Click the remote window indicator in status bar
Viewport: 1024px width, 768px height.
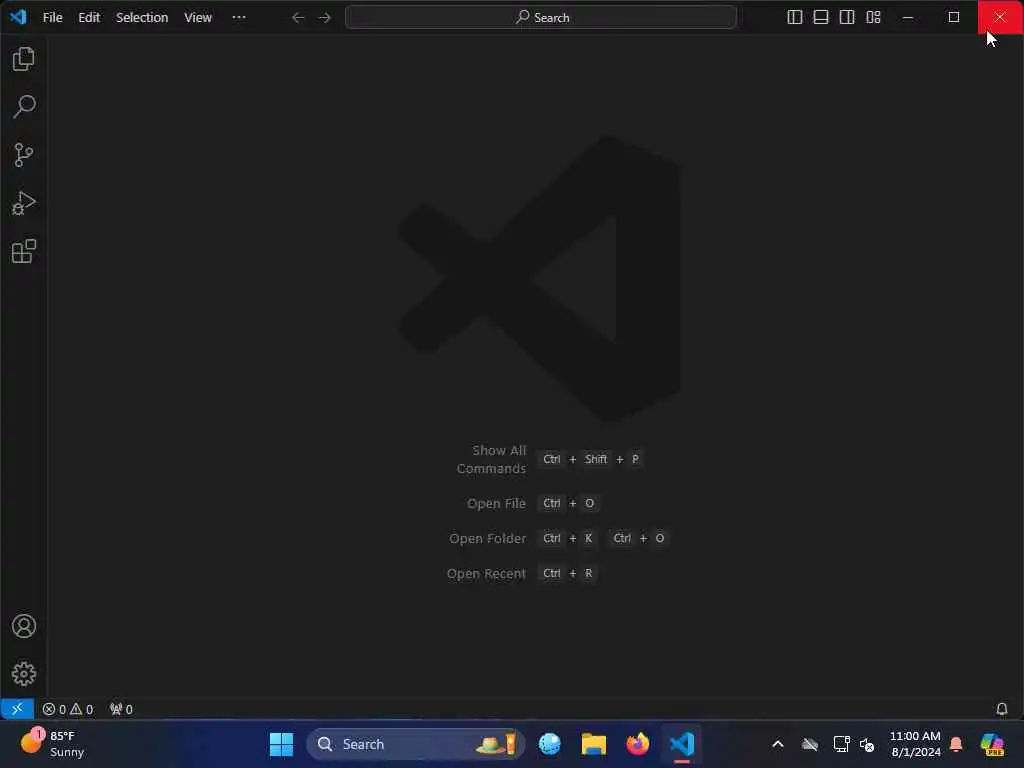17,709
